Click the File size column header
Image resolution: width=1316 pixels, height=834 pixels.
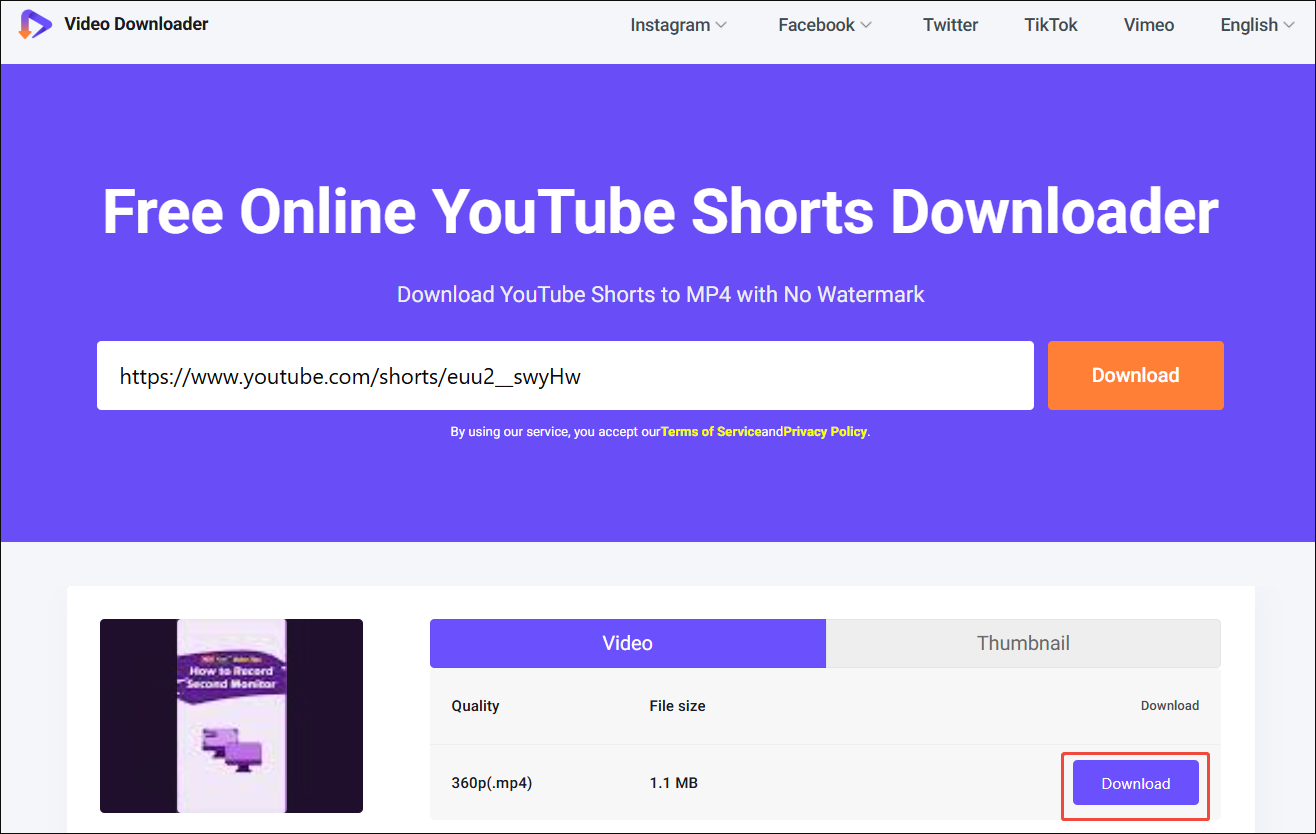click(x=677, y=706)
